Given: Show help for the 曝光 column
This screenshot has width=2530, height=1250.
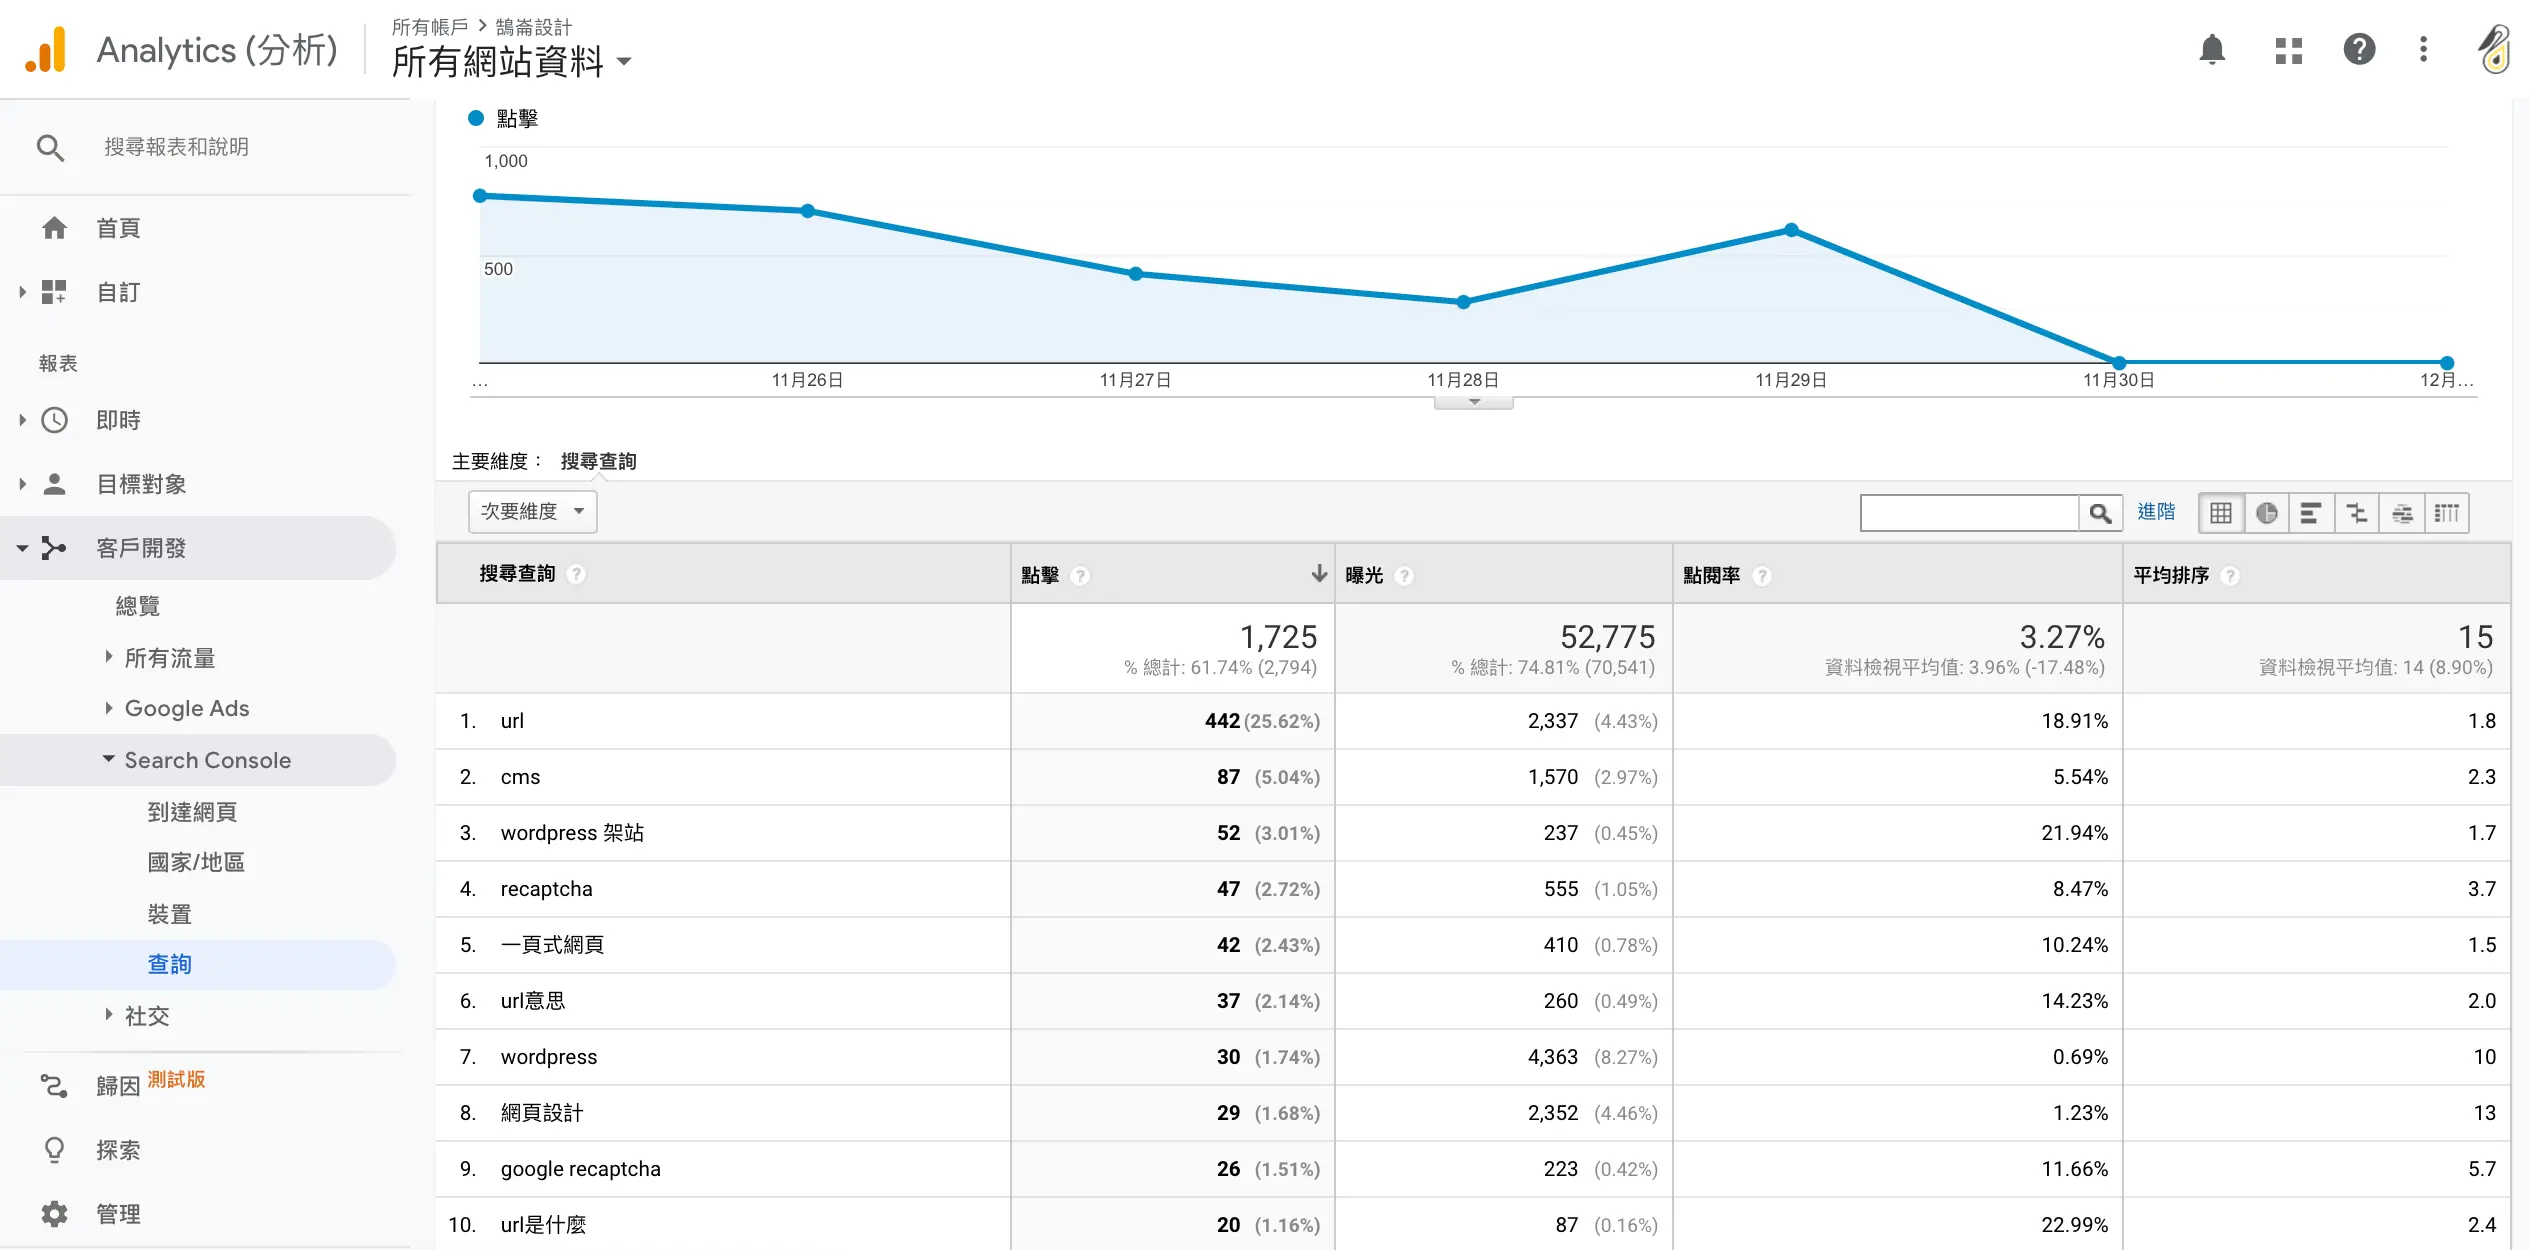Looking at the screenshot, I should pyautogui.click(x=1404, y=576).
